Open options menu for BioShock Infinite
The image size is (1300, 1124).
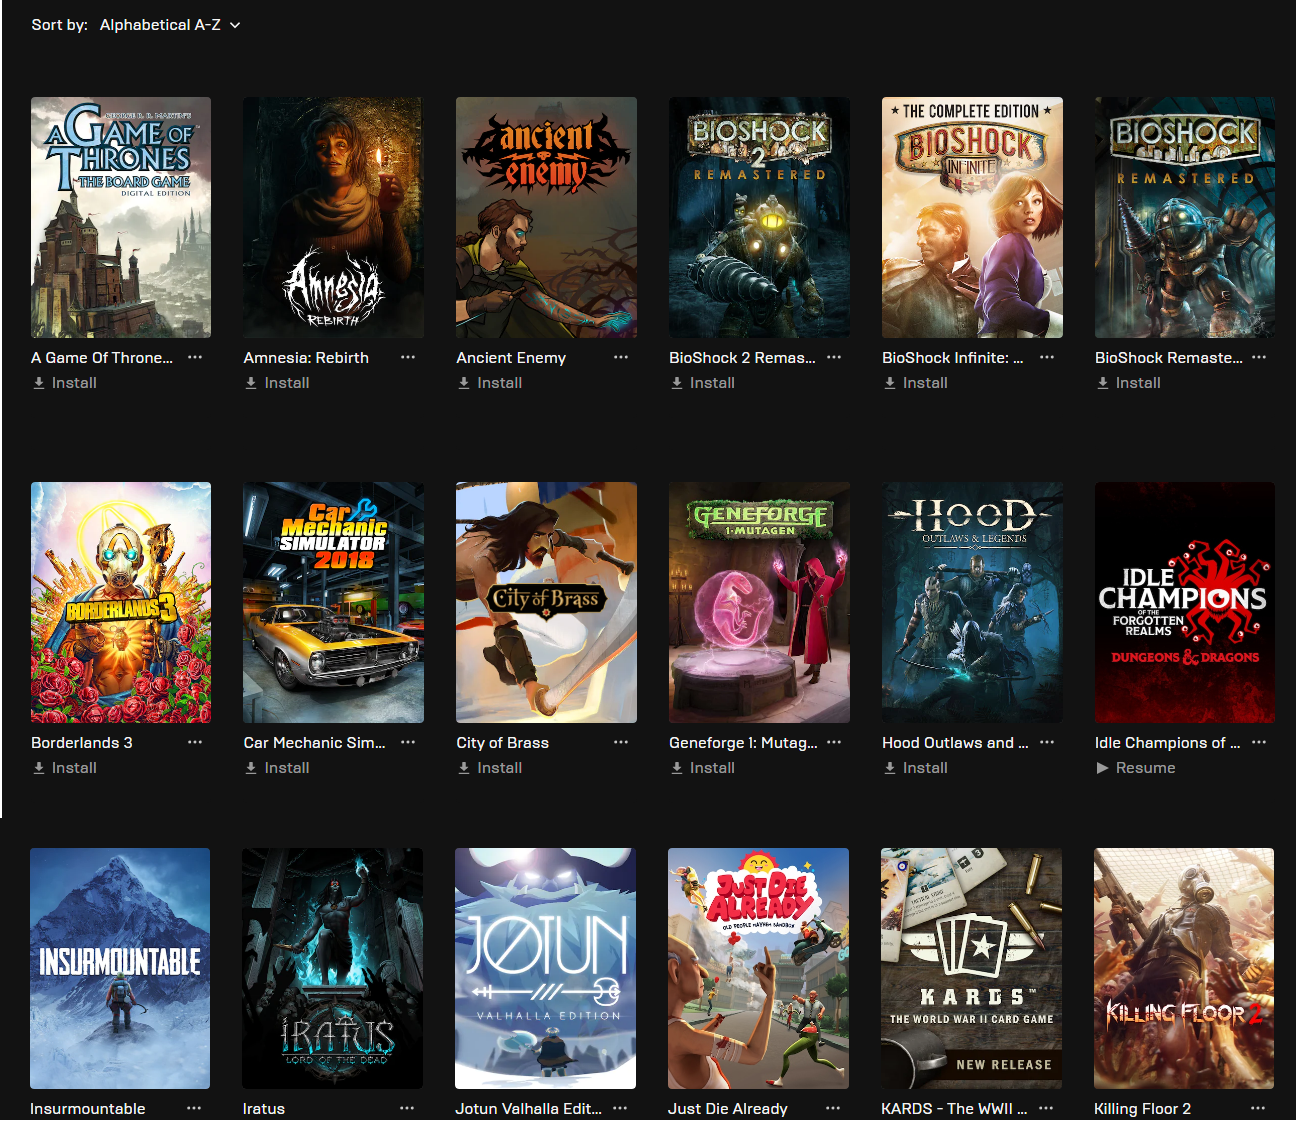[1047, 357]
